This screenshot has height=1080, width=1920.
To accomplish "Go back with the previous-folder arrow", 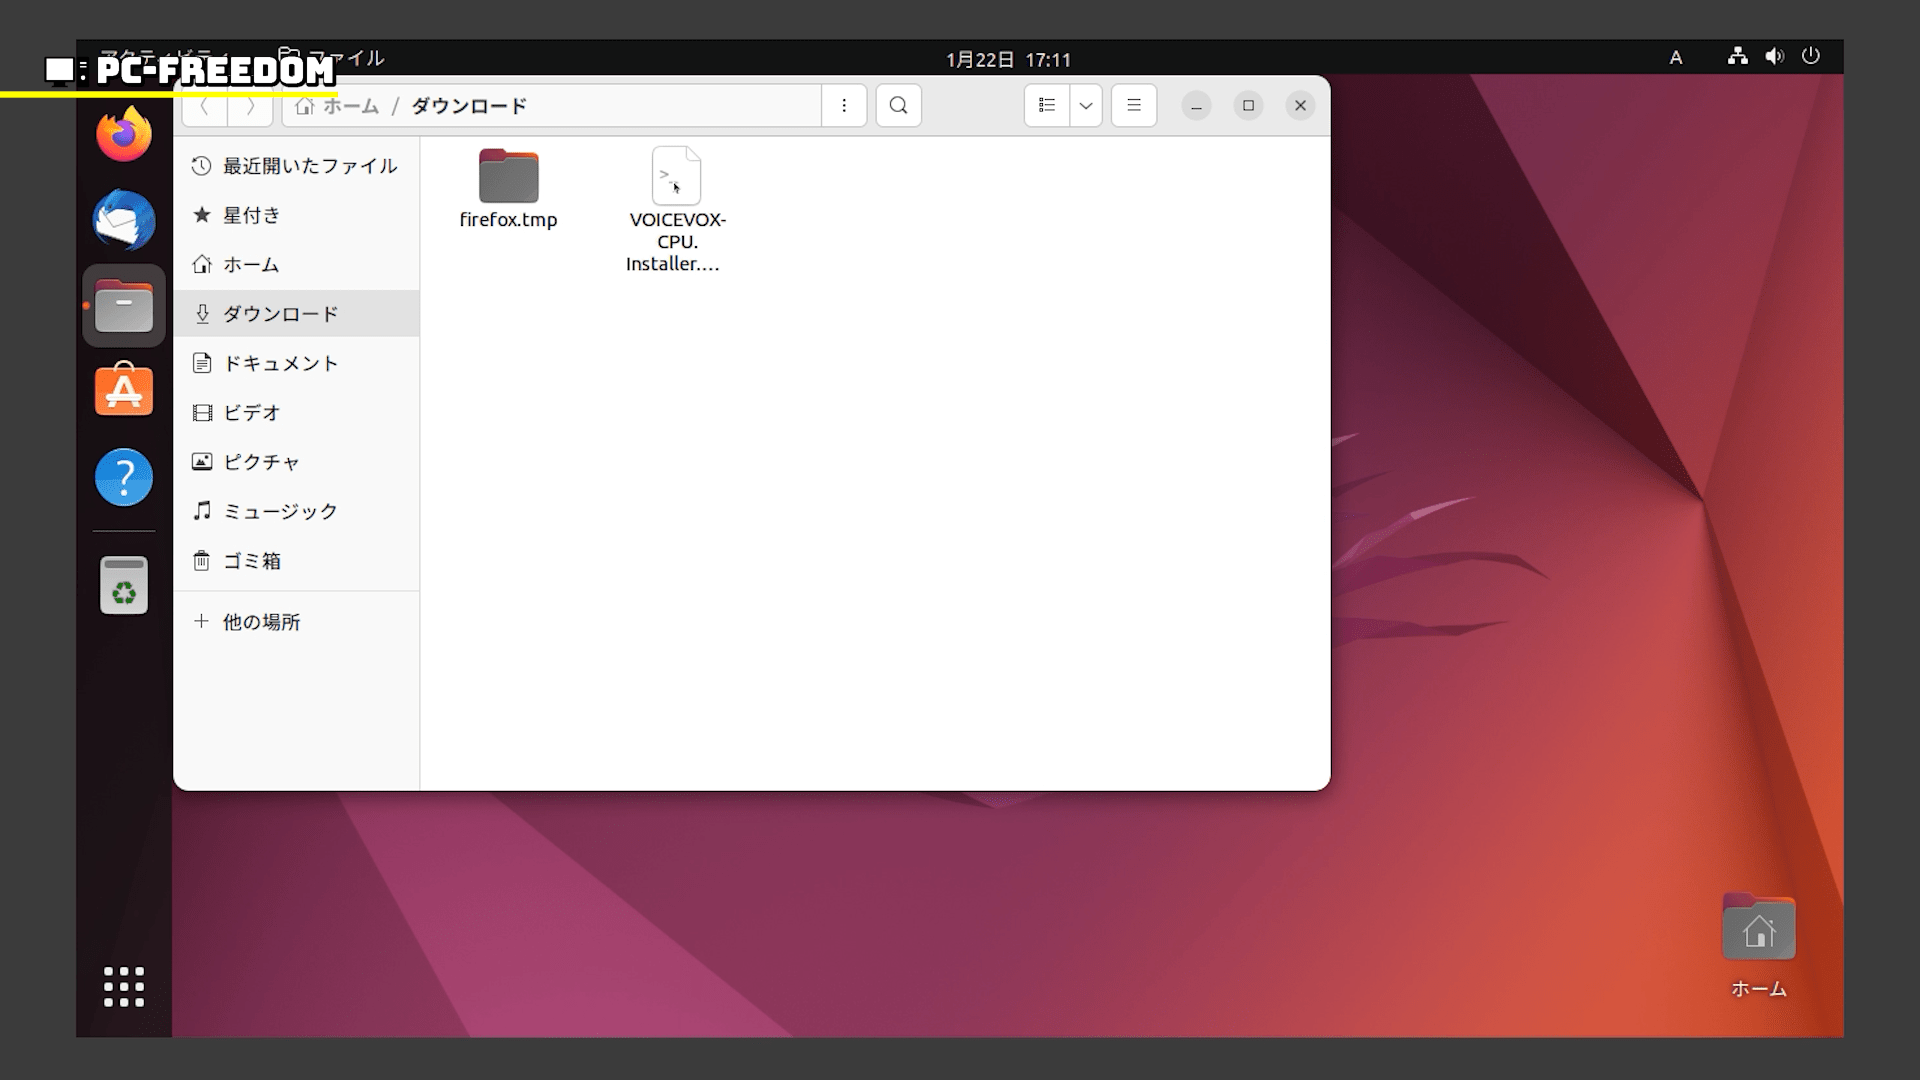I will point(205,105).
